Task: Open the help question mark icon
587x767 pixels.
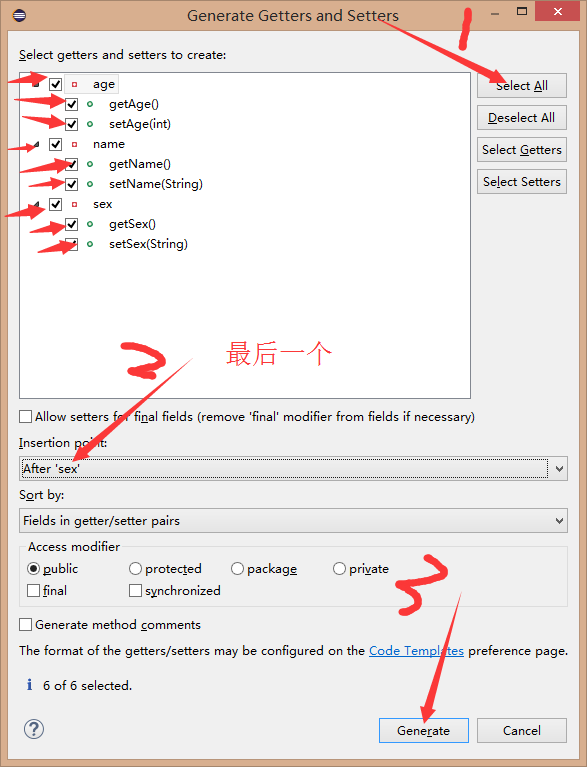Action: tap(34, 729)
